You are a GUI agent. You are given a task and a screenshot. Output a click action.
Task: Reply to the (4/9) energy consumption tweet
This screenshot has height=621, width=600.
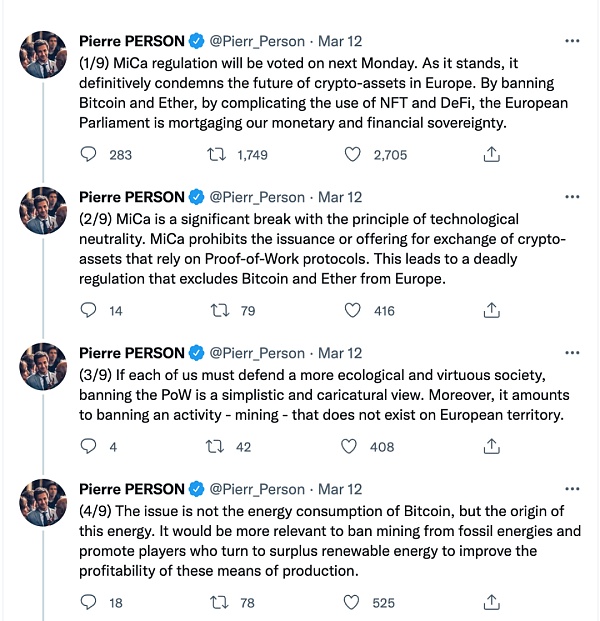click(89, 603)
